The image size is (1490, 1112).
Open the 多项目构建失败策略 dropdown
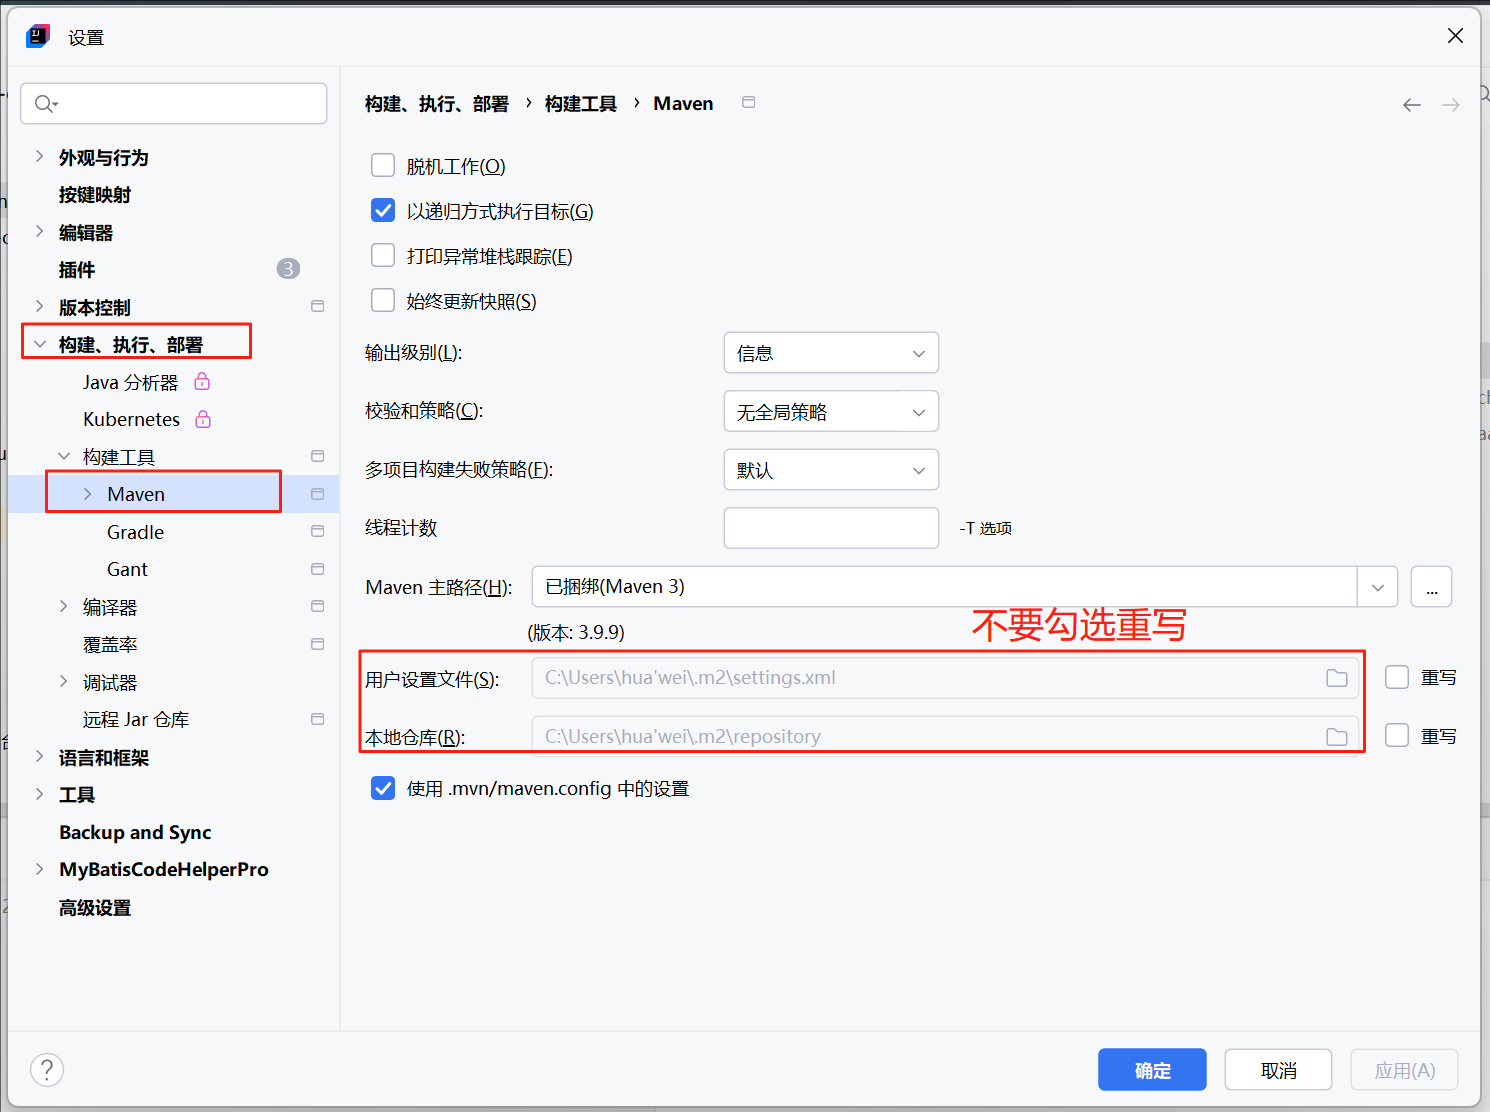click(831, 470)
